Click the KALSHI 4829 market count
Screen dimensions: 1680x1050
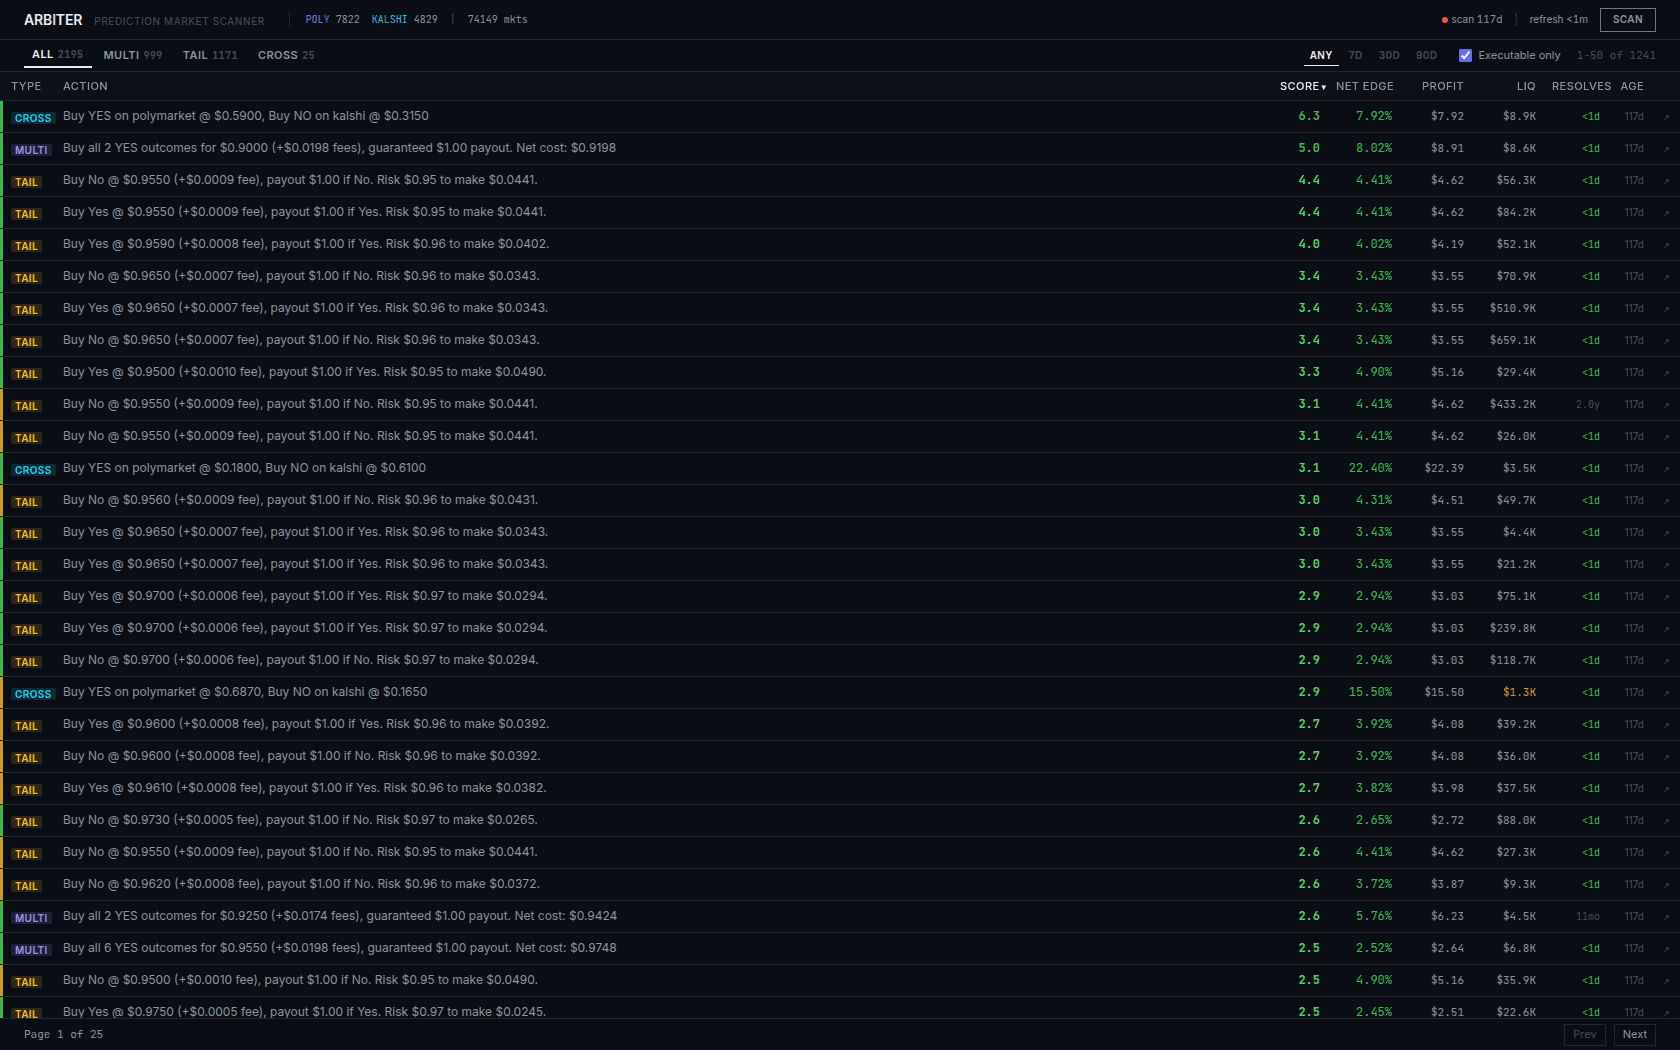click(404, 19)
